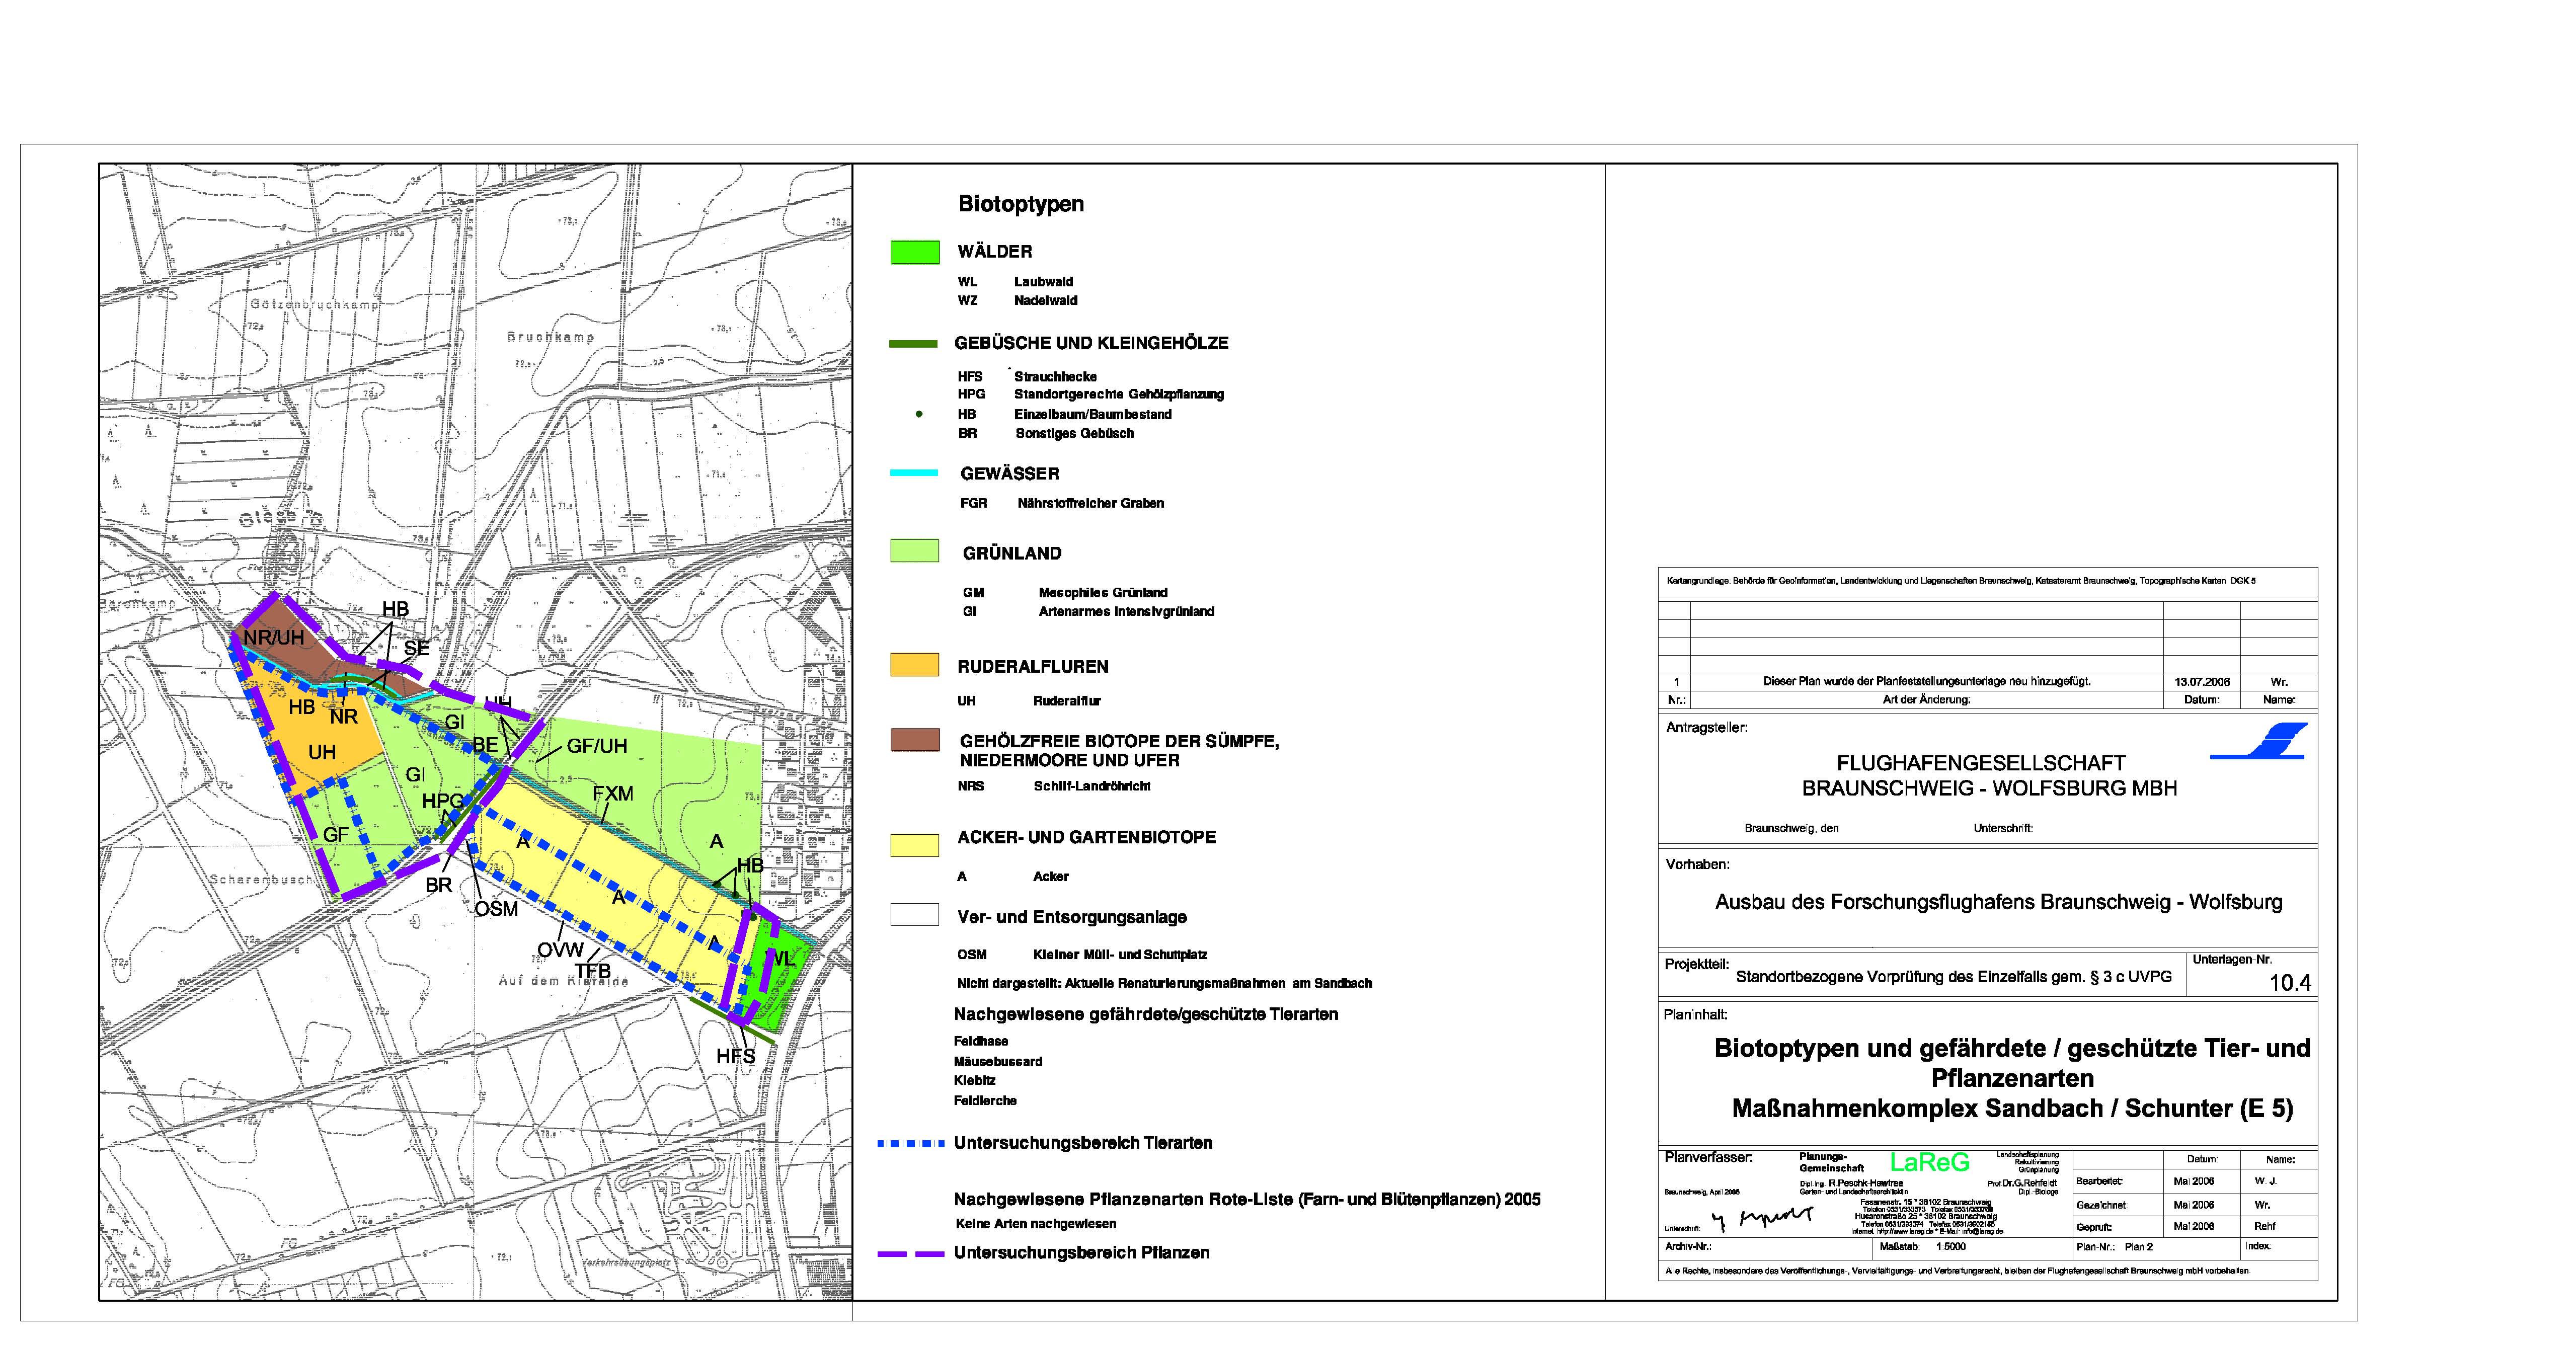Click 'Maßnahmenkomplex Sandbach / Schunter (E 5)' title
2576x1347 pixels.
coord(2013,1109)
